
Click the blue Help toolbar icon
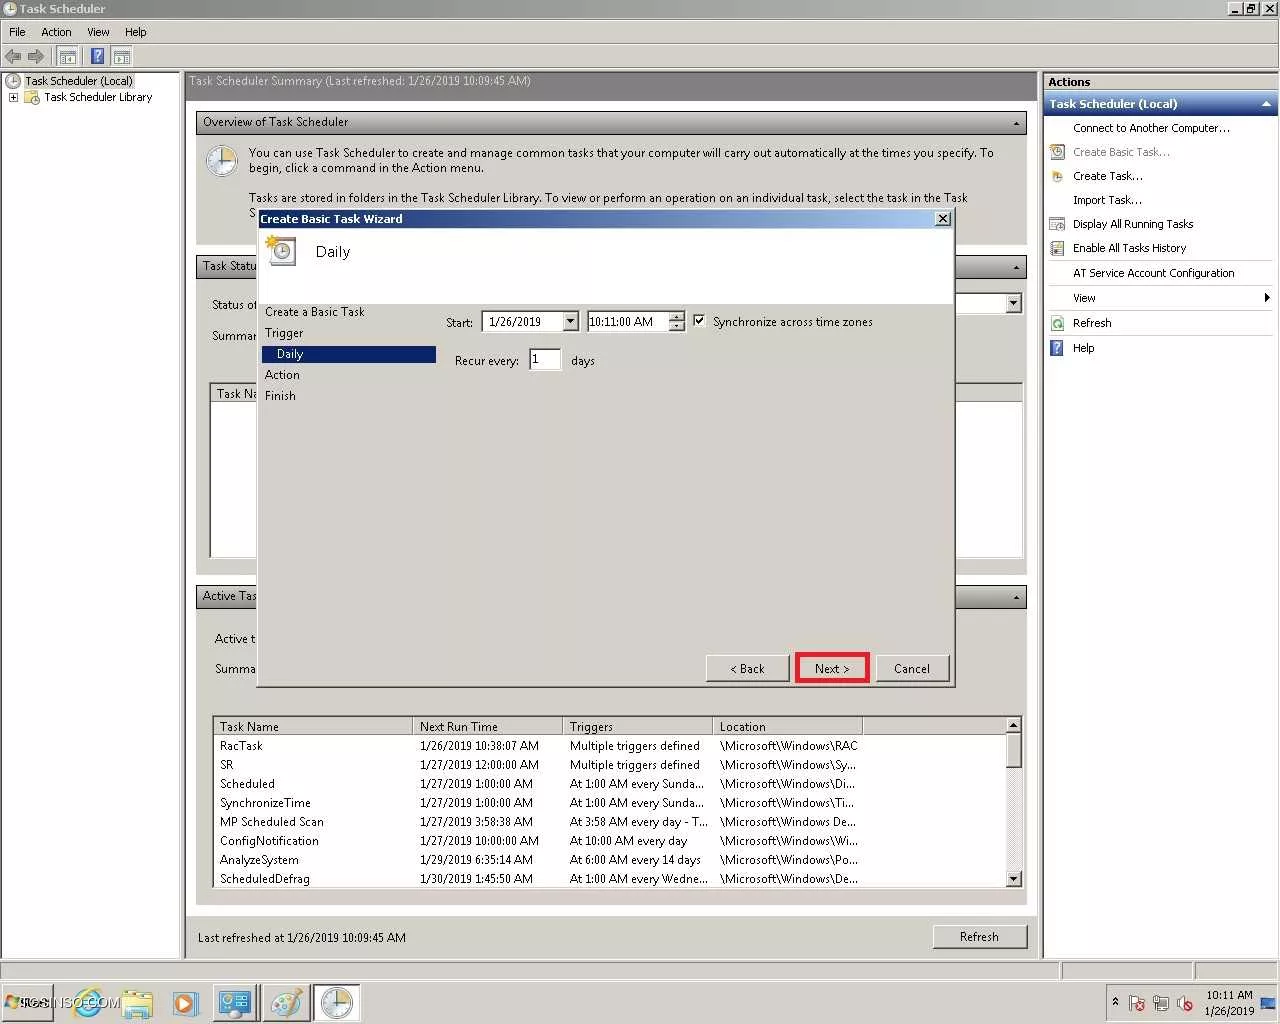(97, 56)
